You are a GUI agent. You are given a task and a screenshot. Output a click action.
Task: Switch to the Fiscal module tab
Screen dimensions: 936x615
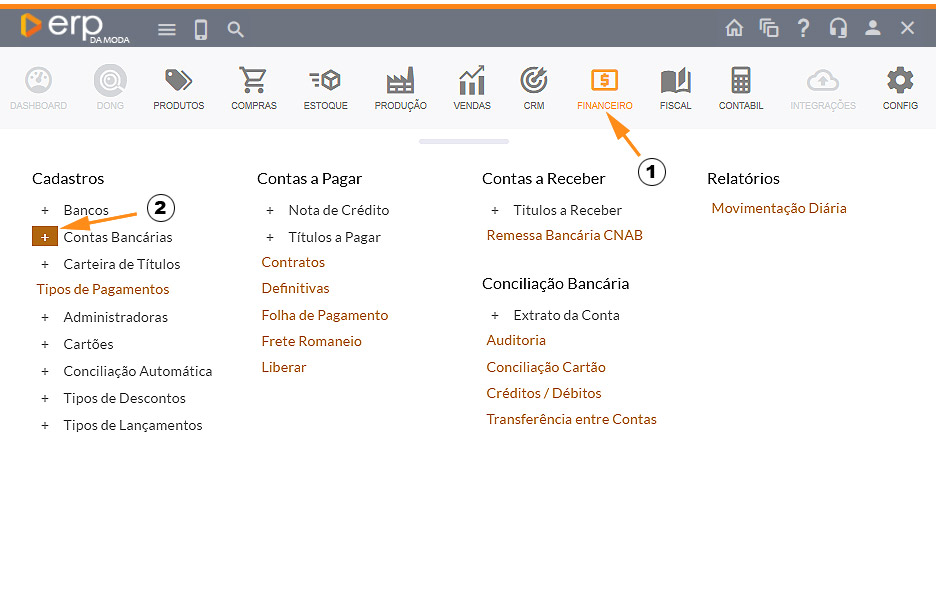coord(675,81)
